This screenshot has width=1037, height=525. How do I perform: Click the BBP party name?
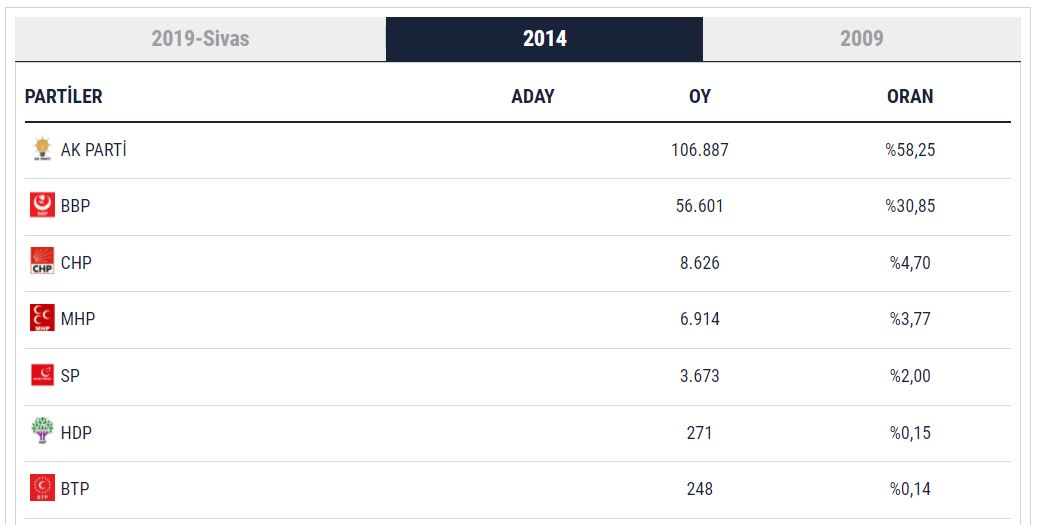pos(76,206)
